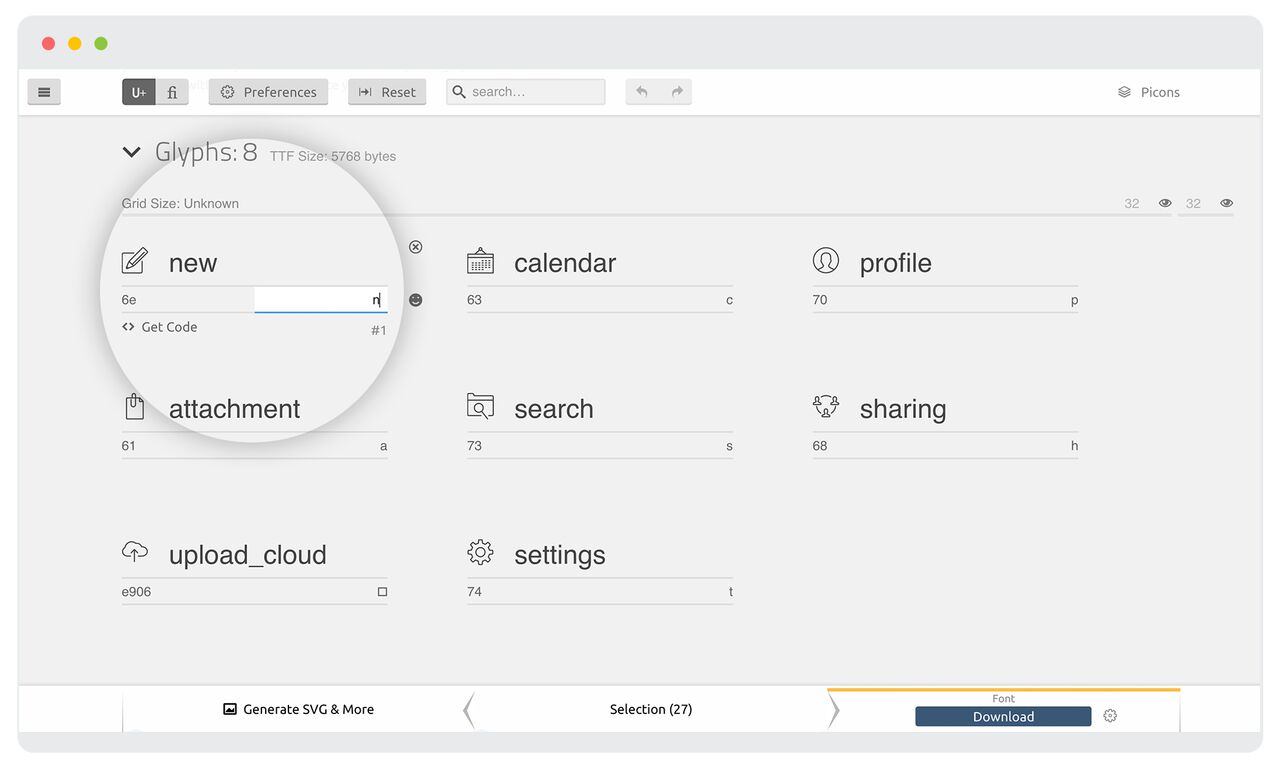
Task: Go to the Selection (27) tab
Action: click(x=651, y=709)
